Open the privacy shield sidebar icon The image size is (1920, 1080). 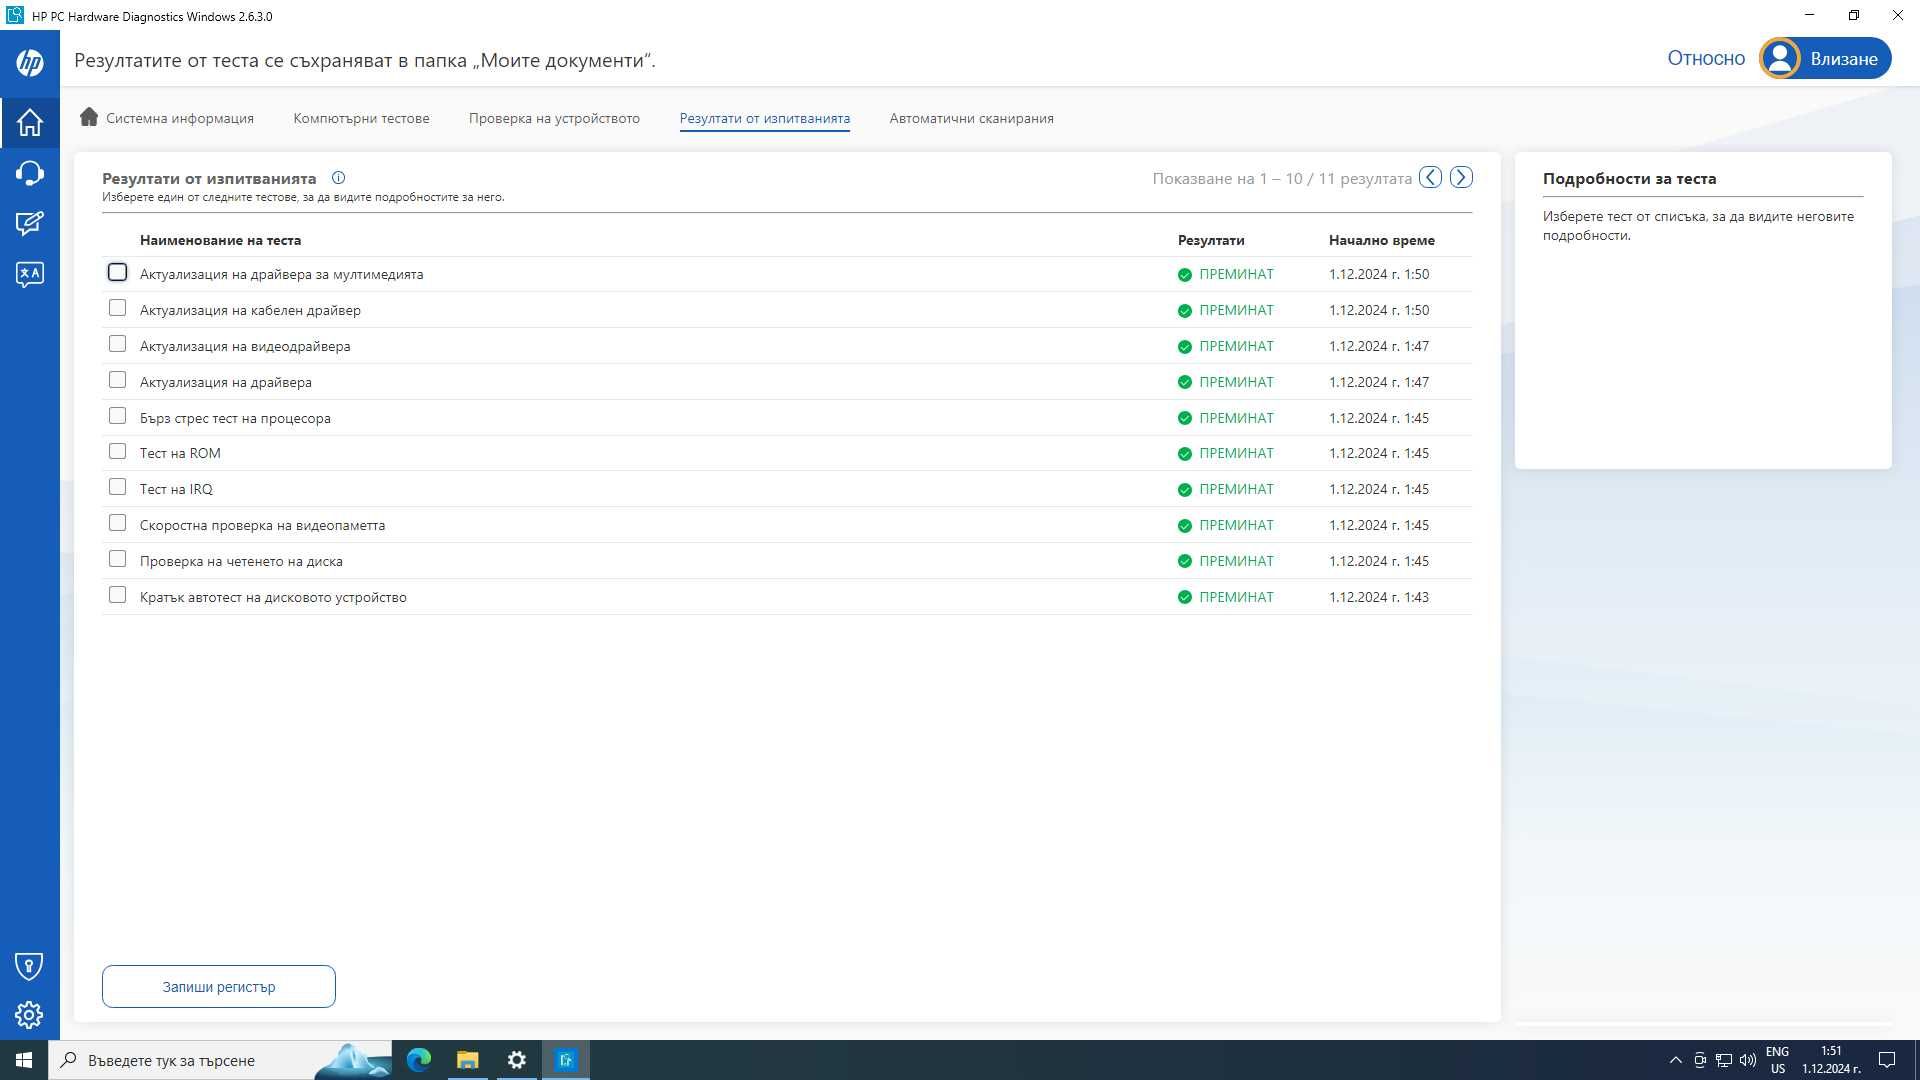pos(29,966)
